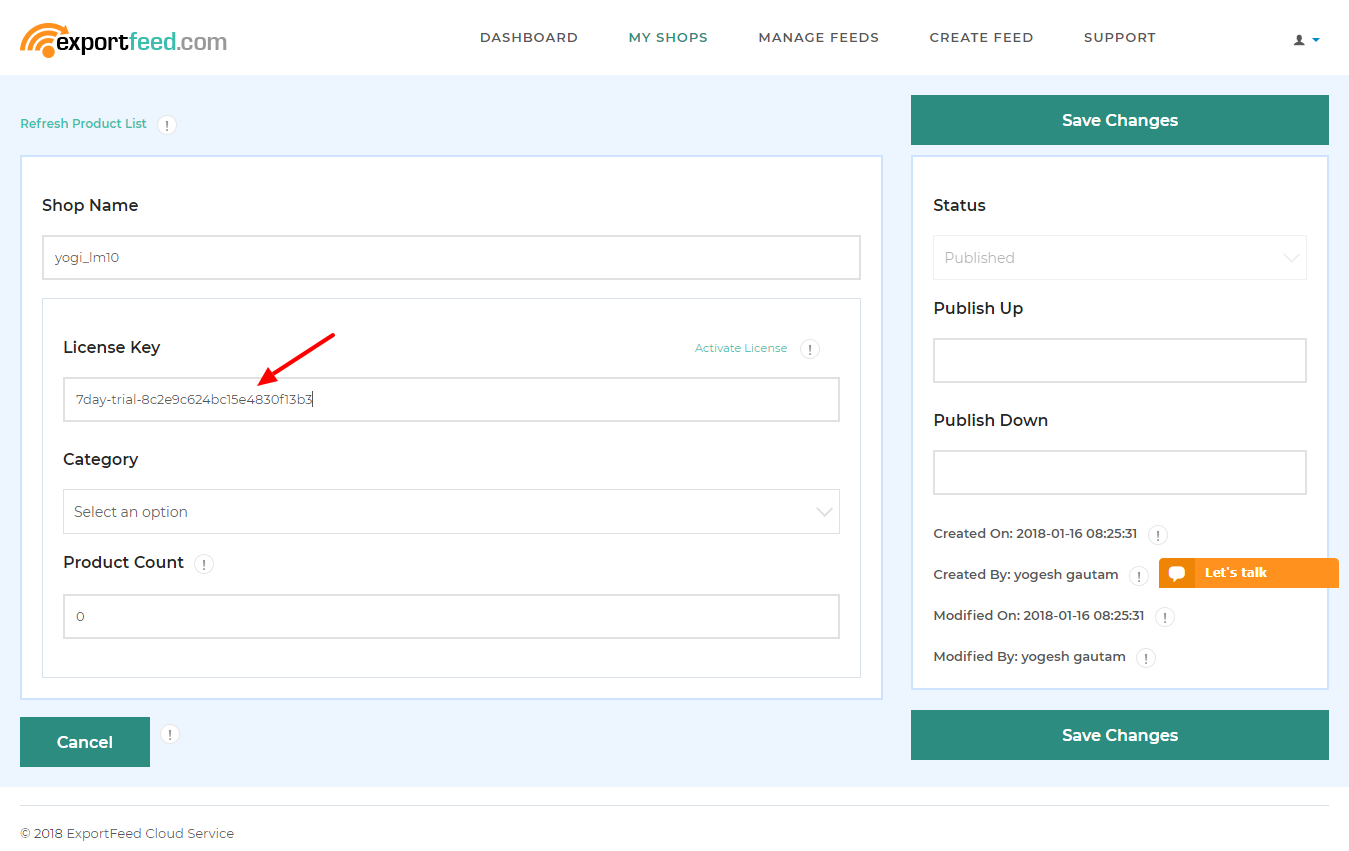This screenshot has height=851, width=1349.
Task: Click info icon next to Created On
Action: click(1158, 535)
